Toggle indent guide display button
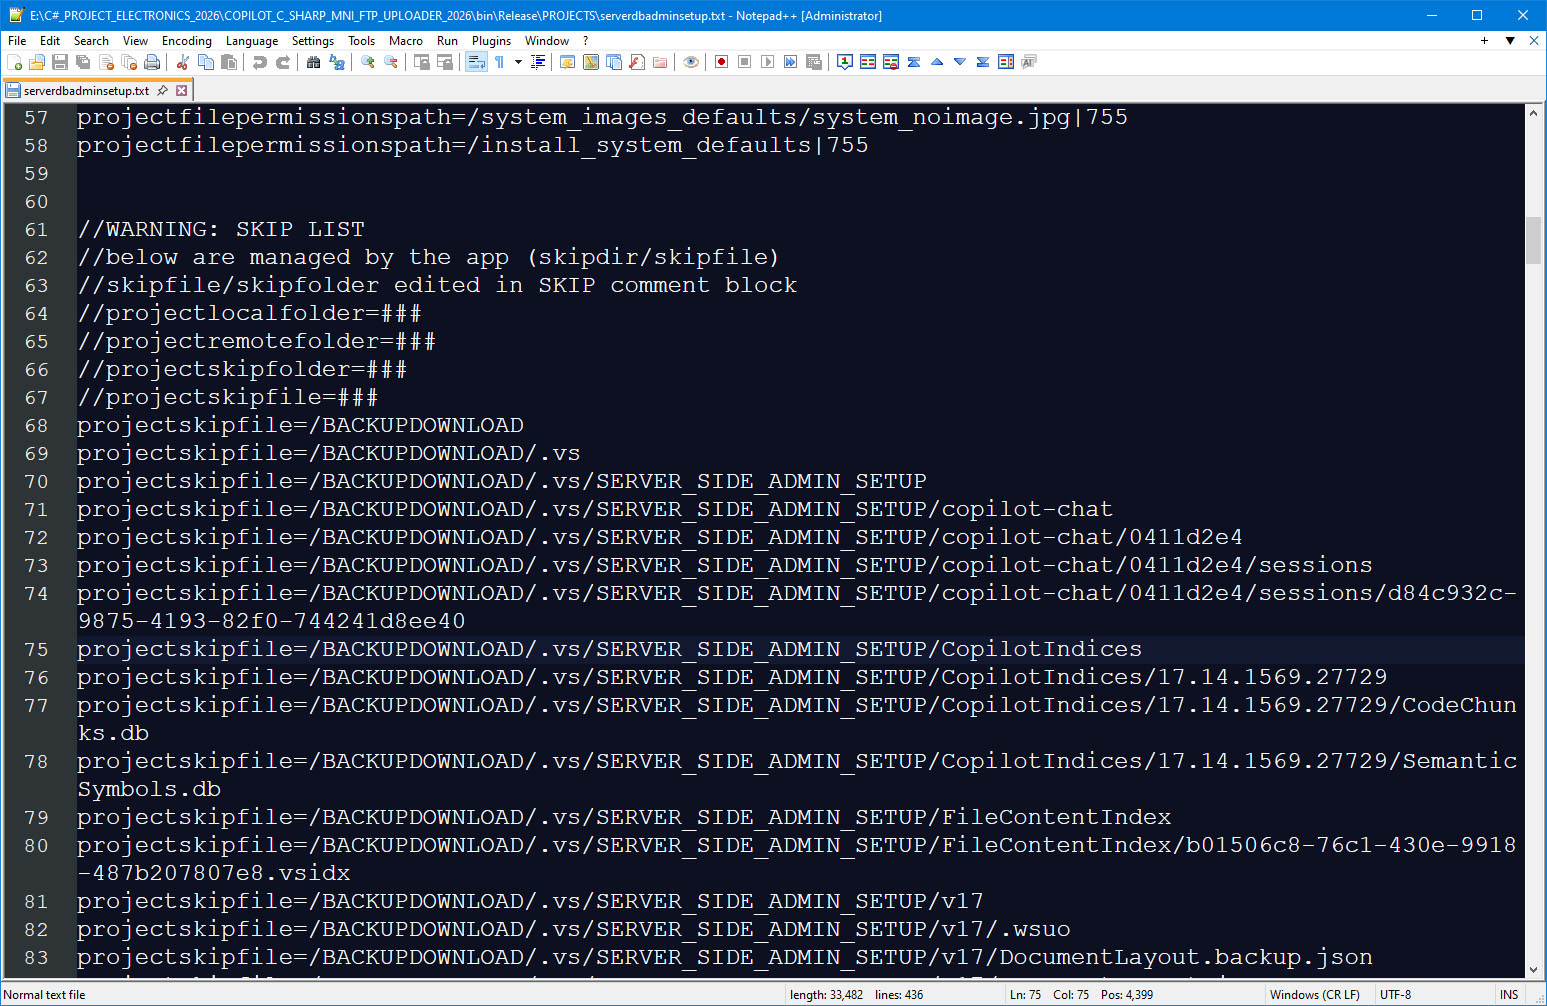Viewport: 1547px width, 1006px height. [538, 62]
